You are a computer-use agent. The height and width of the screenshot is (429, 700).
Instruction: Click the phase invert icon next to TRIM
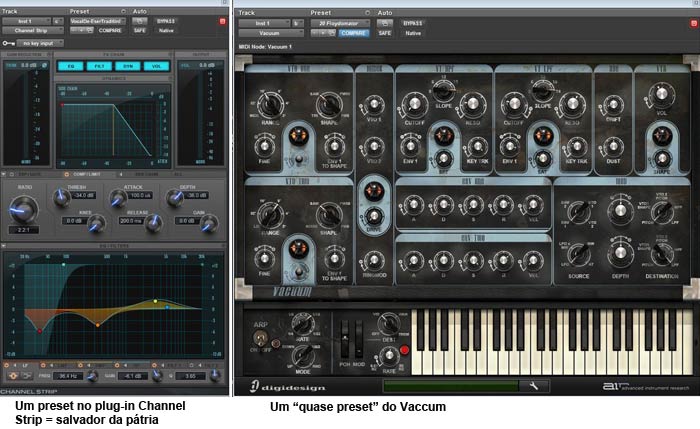(x=44, y=65)
